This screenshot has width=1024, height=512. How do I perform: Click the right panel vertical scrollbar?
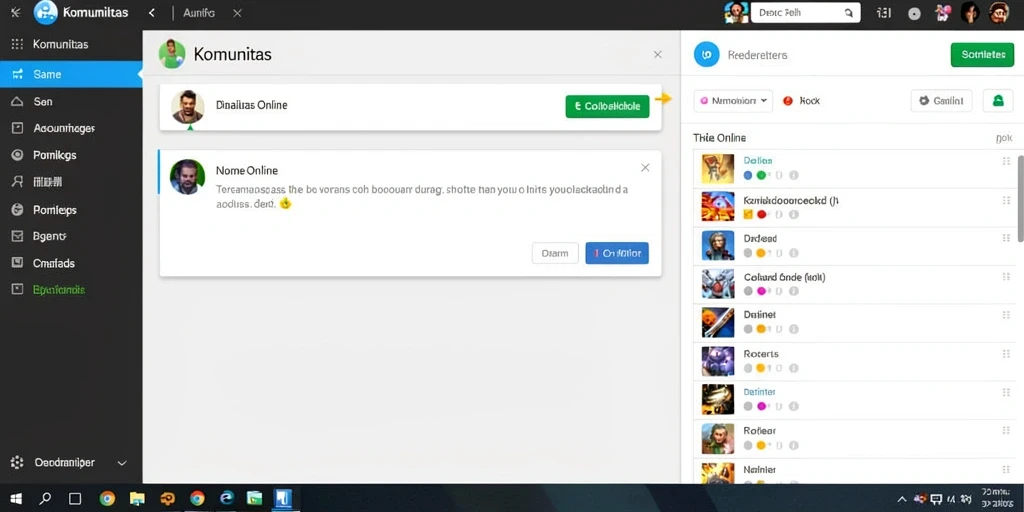[x=1020, y=199]
